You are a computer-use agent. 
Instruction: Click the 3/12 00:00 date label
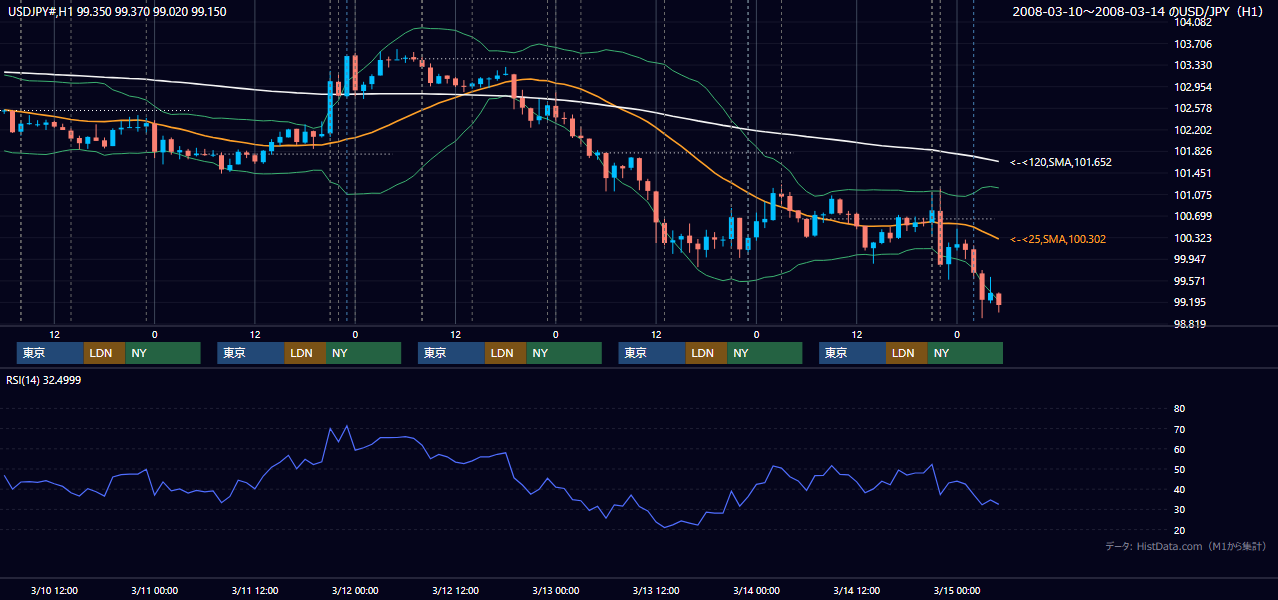point(355,590)
